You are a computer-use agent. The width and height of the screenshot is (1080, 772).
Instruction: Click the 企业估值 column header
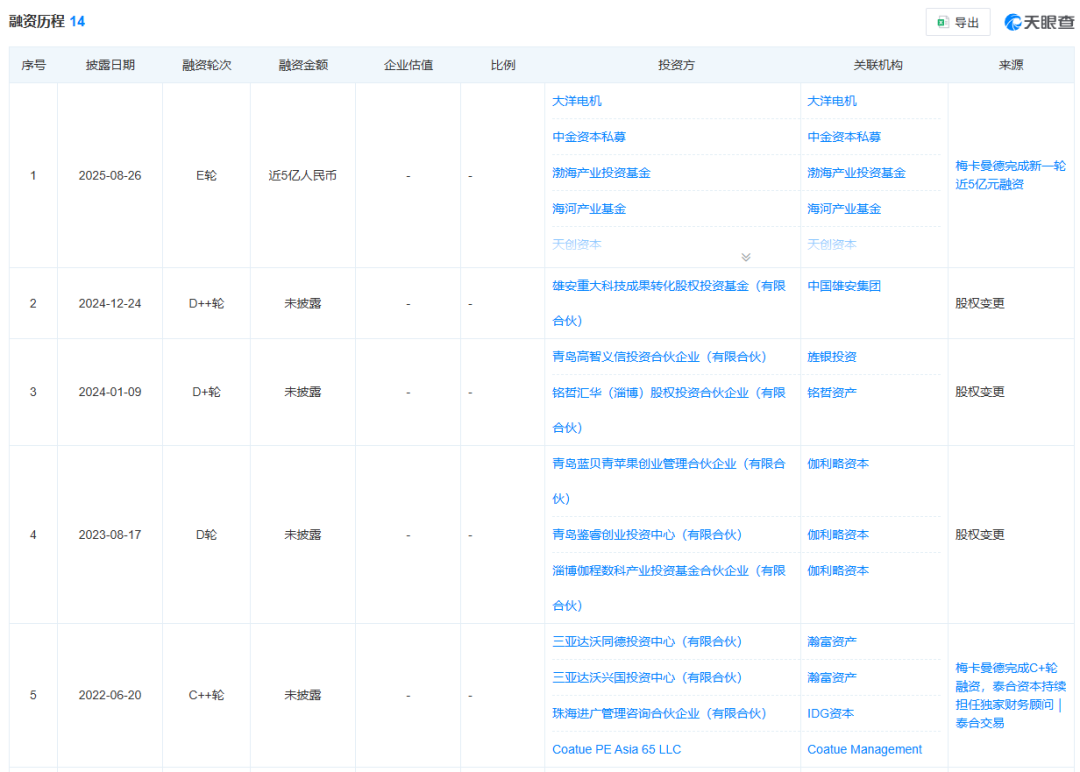[x=408, y=65]
